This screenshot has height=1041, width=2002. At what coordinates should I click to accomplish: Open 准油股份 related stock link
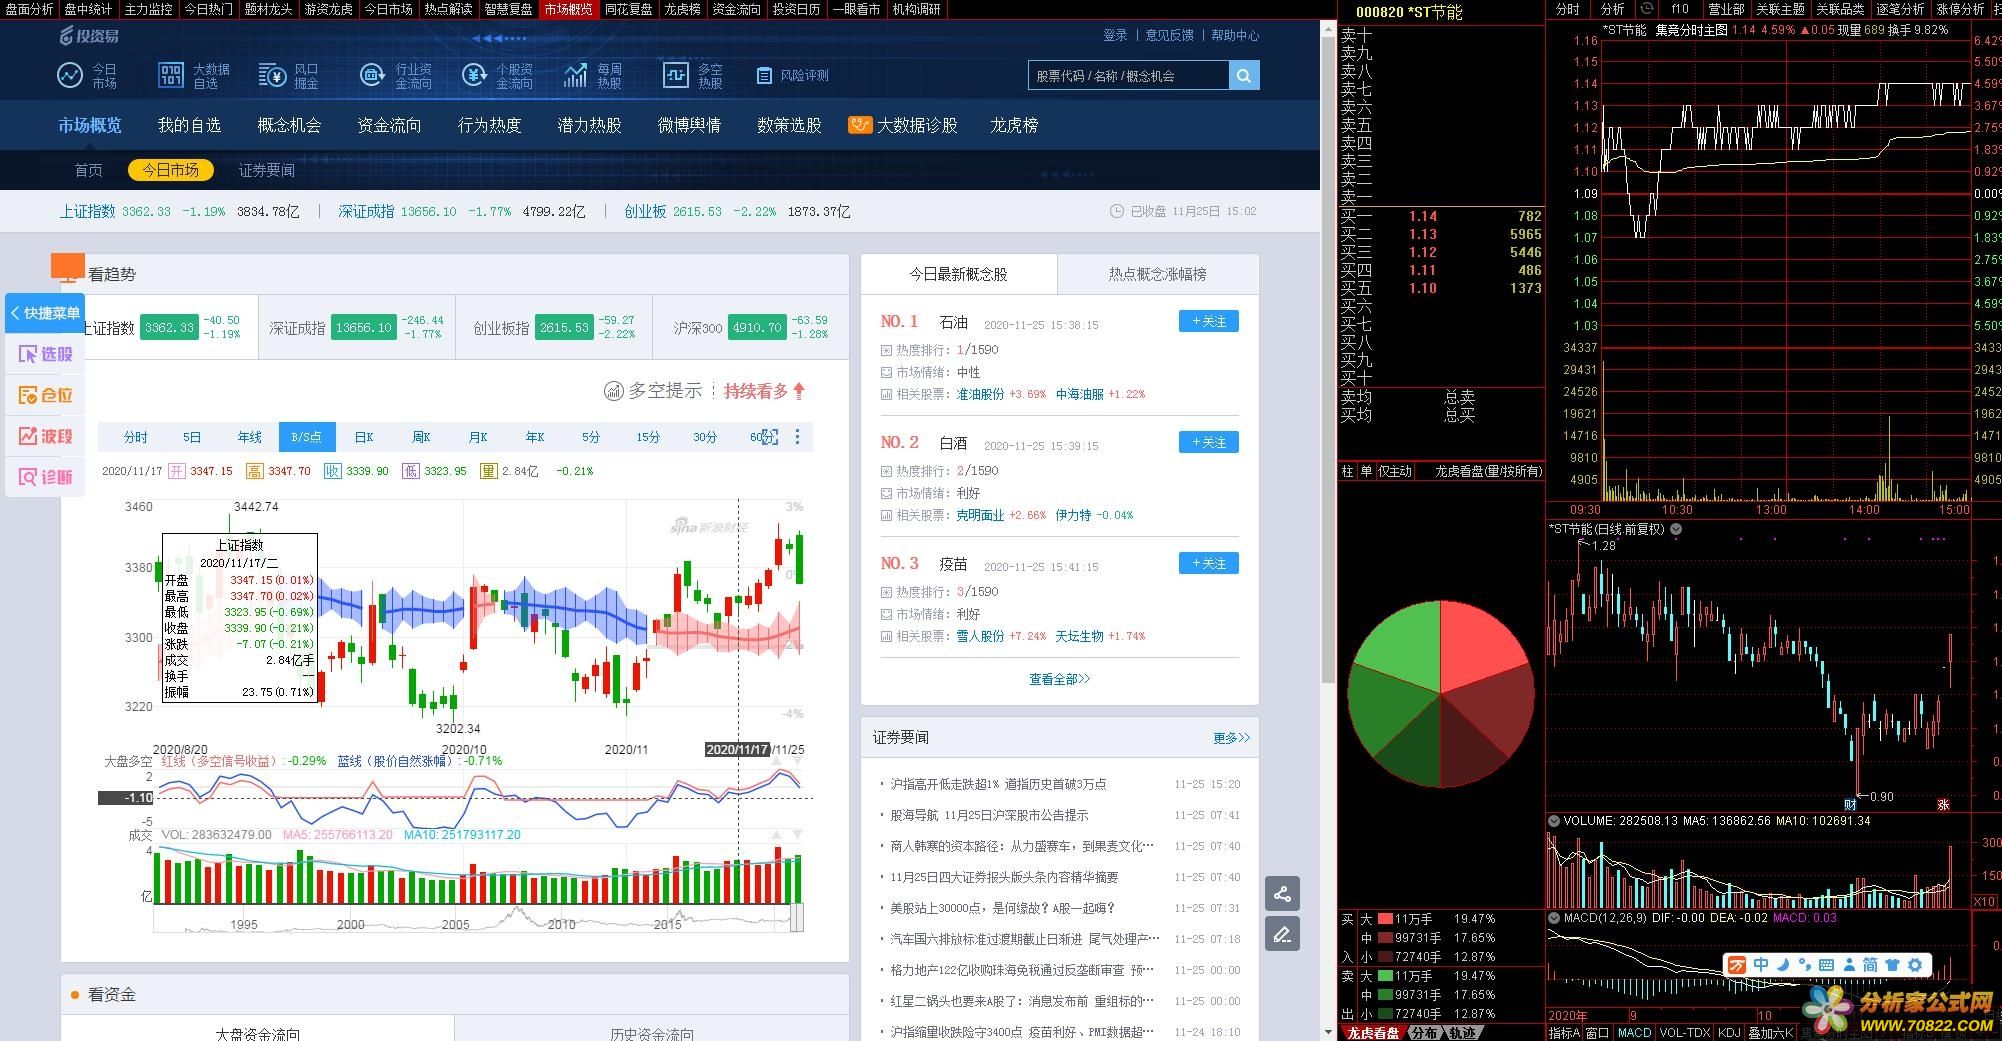coord(980,394)
